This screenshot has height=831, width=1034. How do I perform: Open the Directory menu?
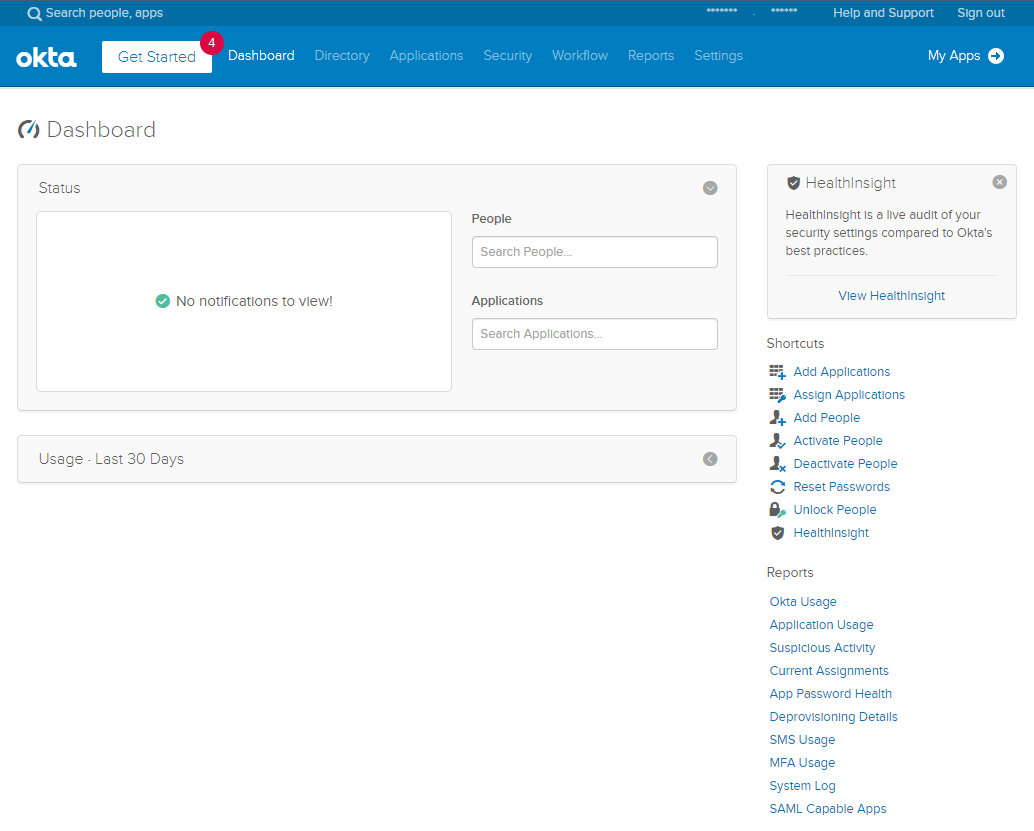point(342,55)
